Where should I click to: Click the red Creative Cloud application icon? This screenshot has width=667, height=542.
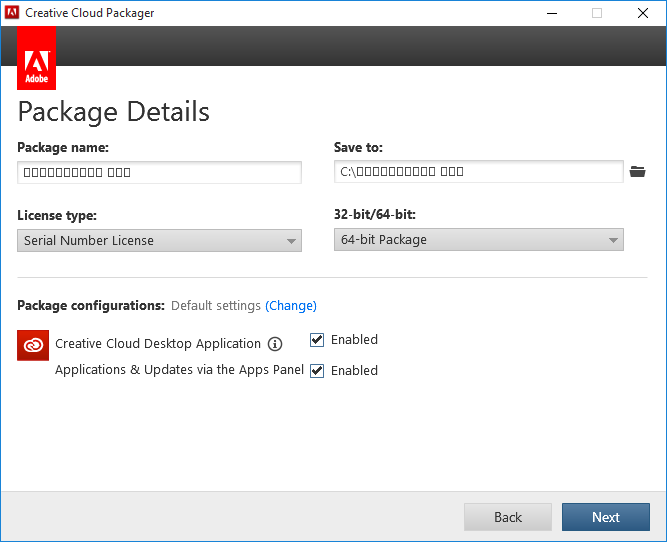[33, 345]
